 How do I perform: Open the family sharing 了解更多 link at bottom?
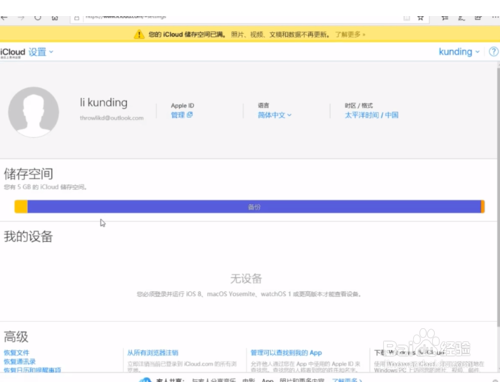point(347,380)
